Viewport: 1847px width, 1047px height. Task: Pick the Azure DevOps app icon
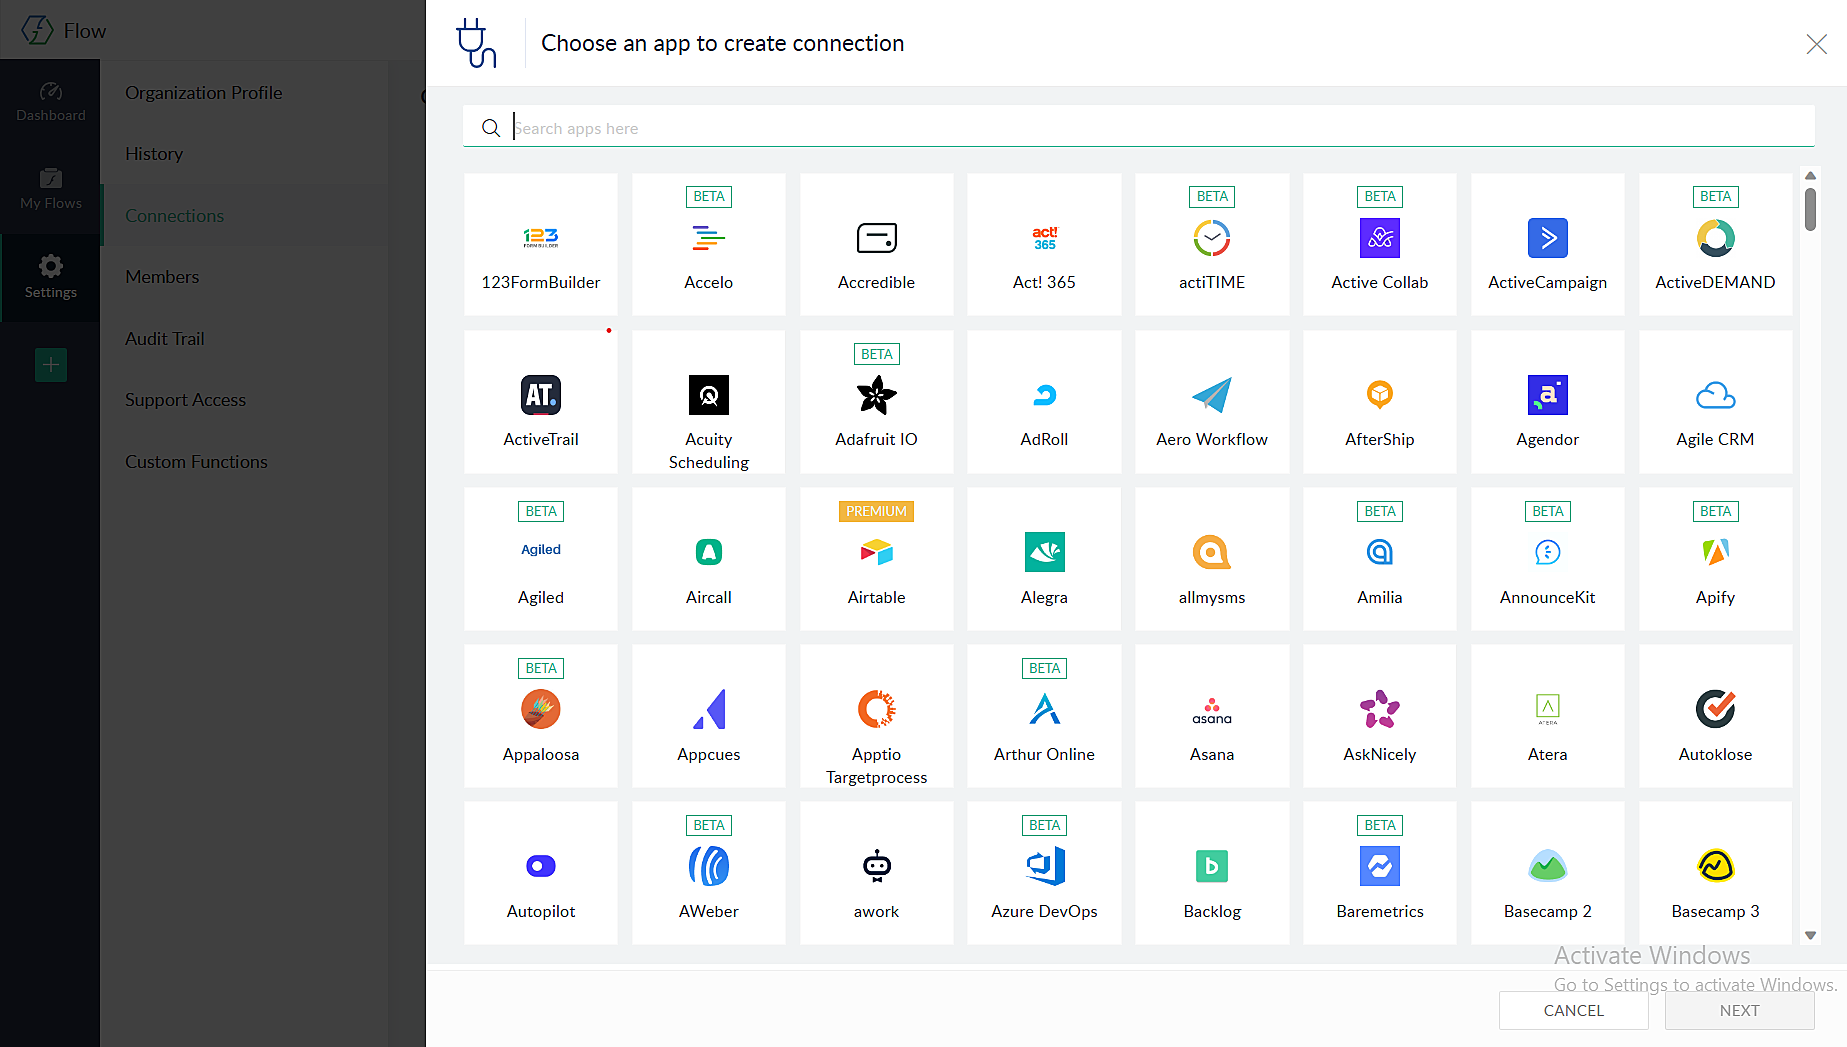click(1044, 866)
